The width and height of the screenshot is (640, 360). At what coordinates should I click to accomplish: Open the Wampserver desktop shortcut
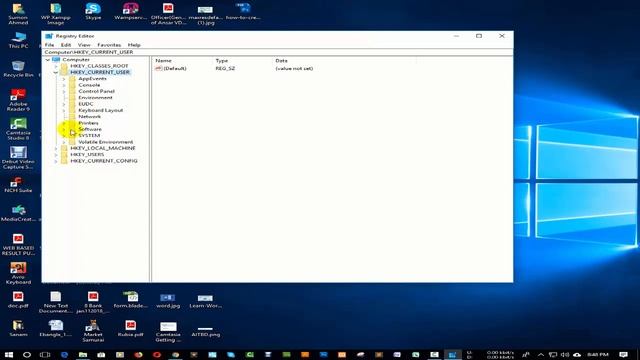click(x=130, y=12)
